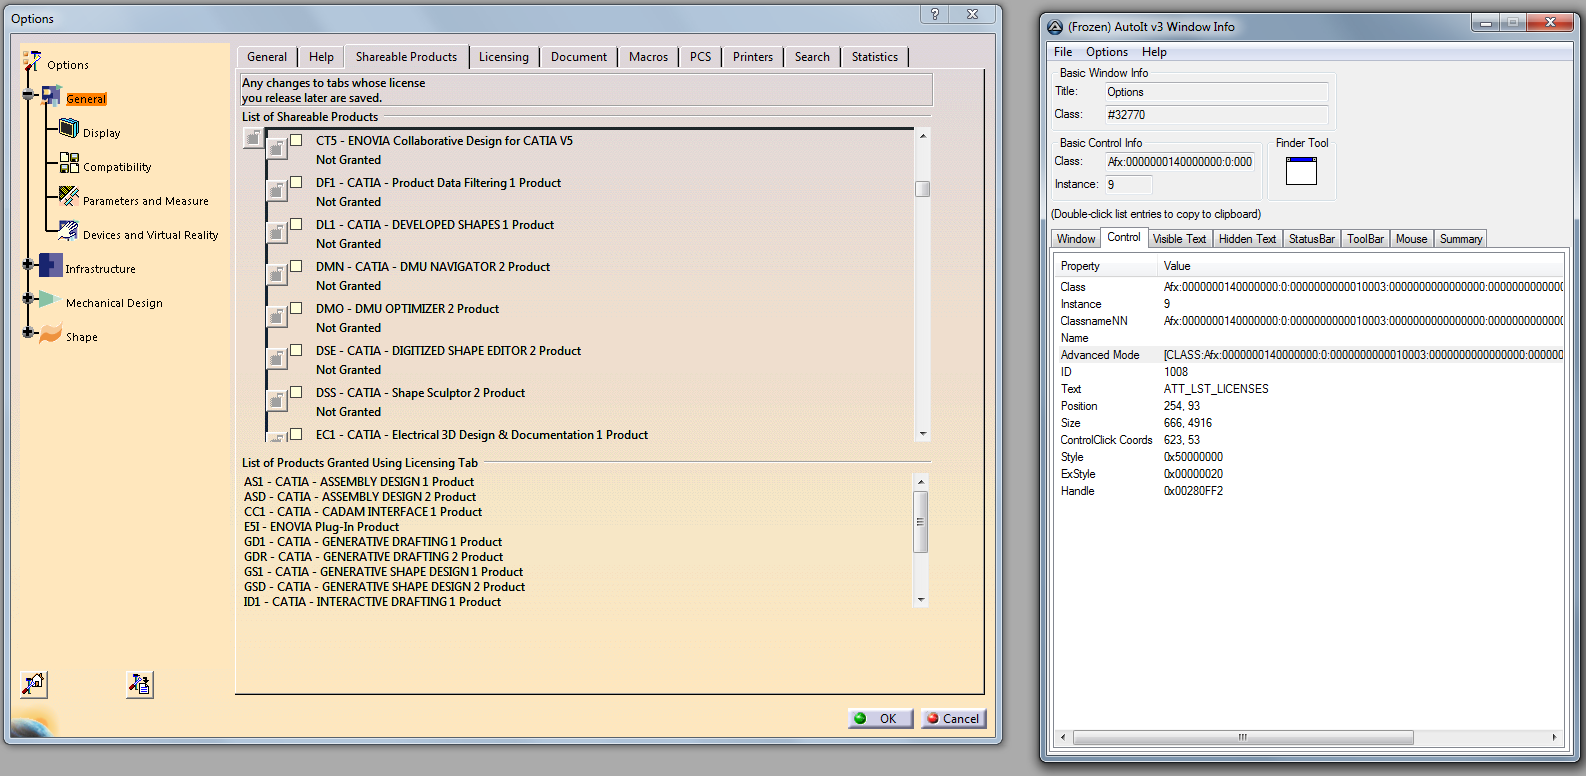Click the down arrow of the granted products scrollbar
The width and height of the screenshot is (1586, 776).
[x=921, y=599]
